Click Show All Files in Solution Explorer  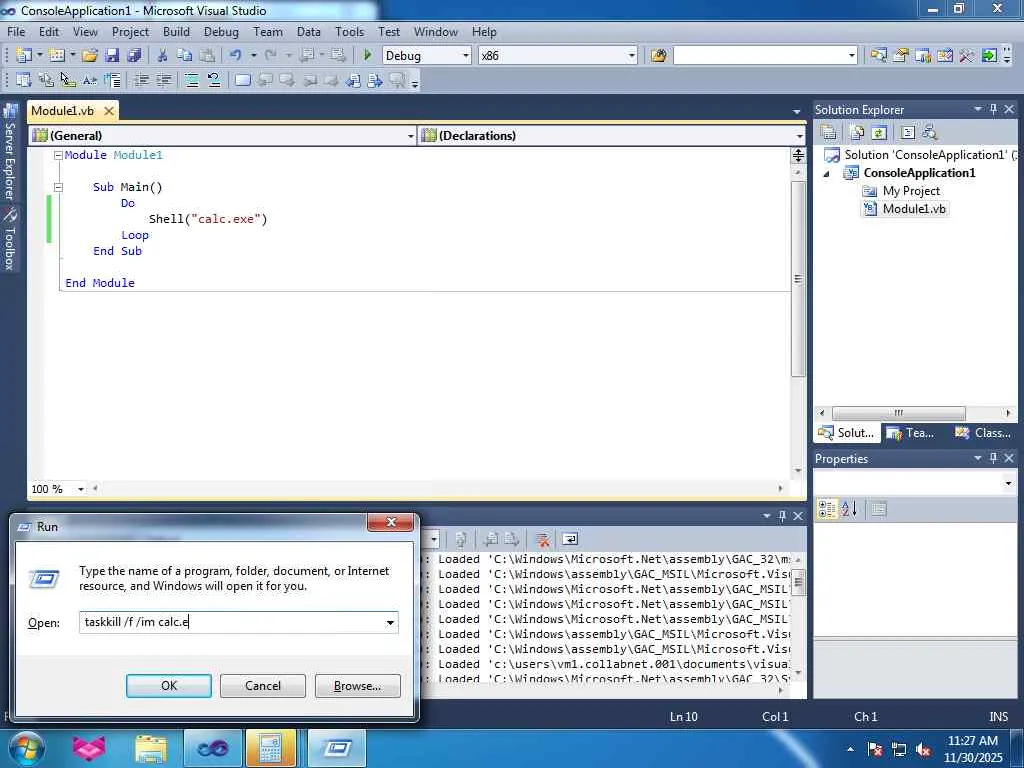click(x=857, y=133)
